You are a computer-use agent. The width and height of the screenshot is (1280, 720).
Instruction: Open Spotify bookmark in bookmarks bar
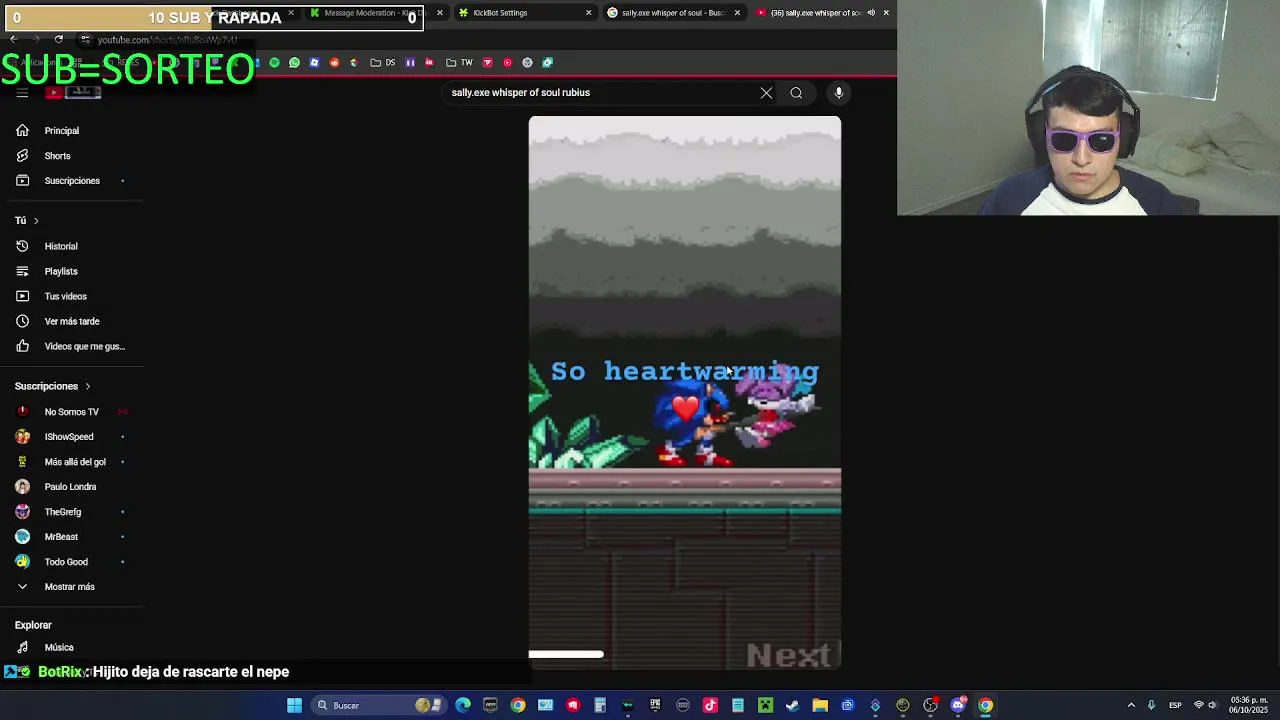tap(274, 63)
